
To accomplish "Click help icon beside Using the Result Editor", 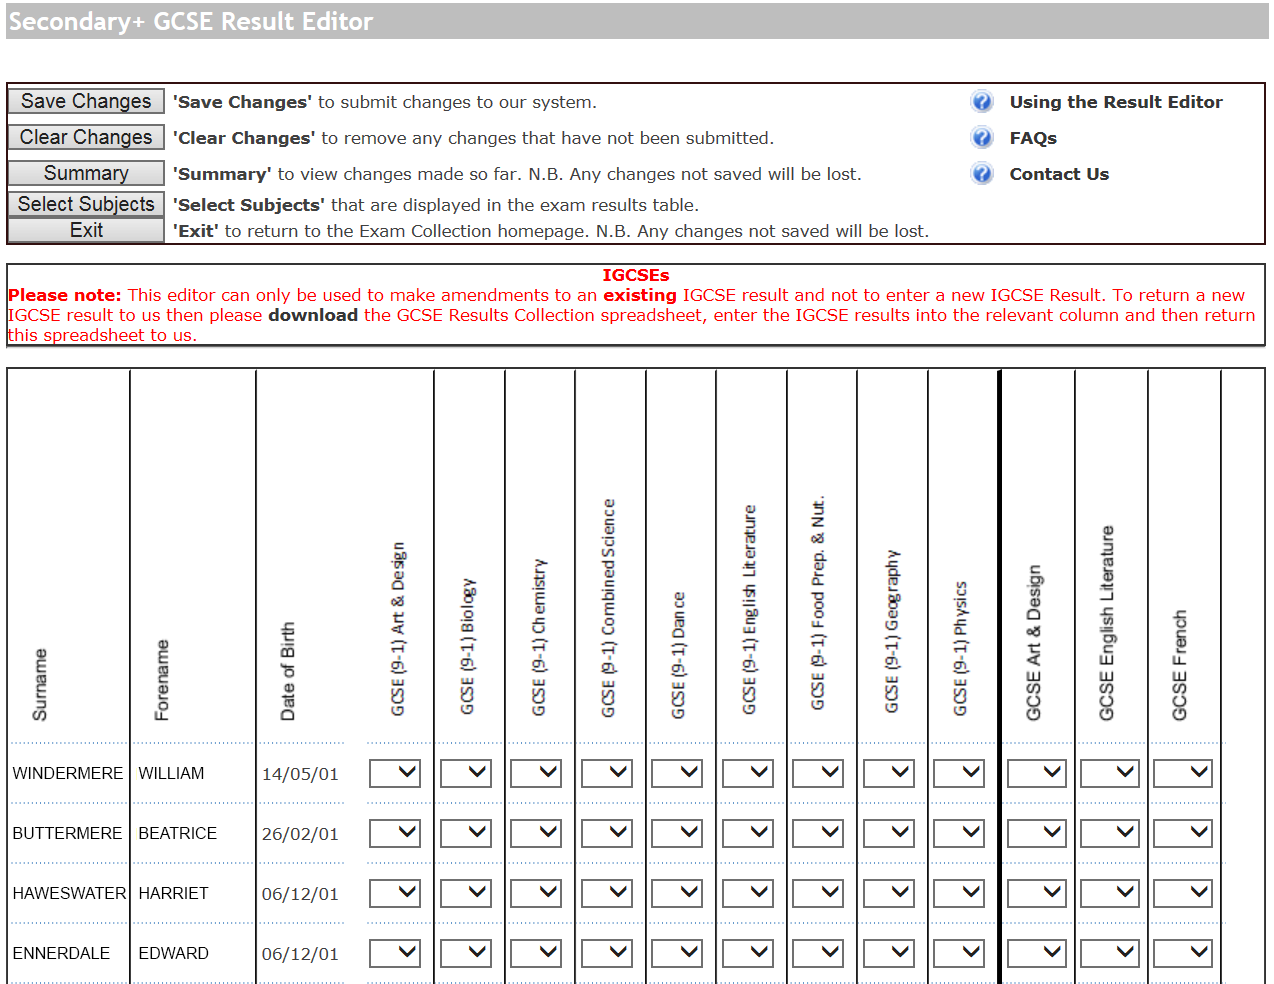I will (x=981, y=102).
